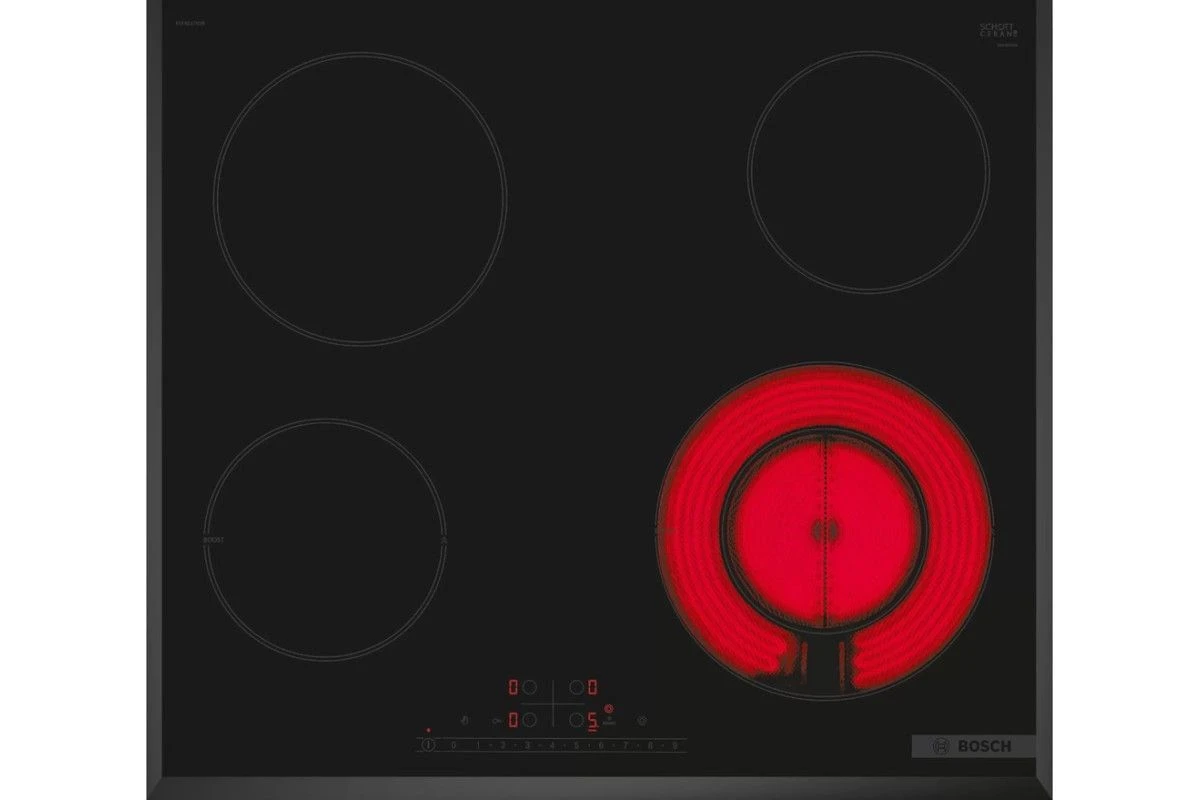This screenshot has width=1200, height=800.
Task: Set heat slider to level 2
Action: tap(502, 745)
